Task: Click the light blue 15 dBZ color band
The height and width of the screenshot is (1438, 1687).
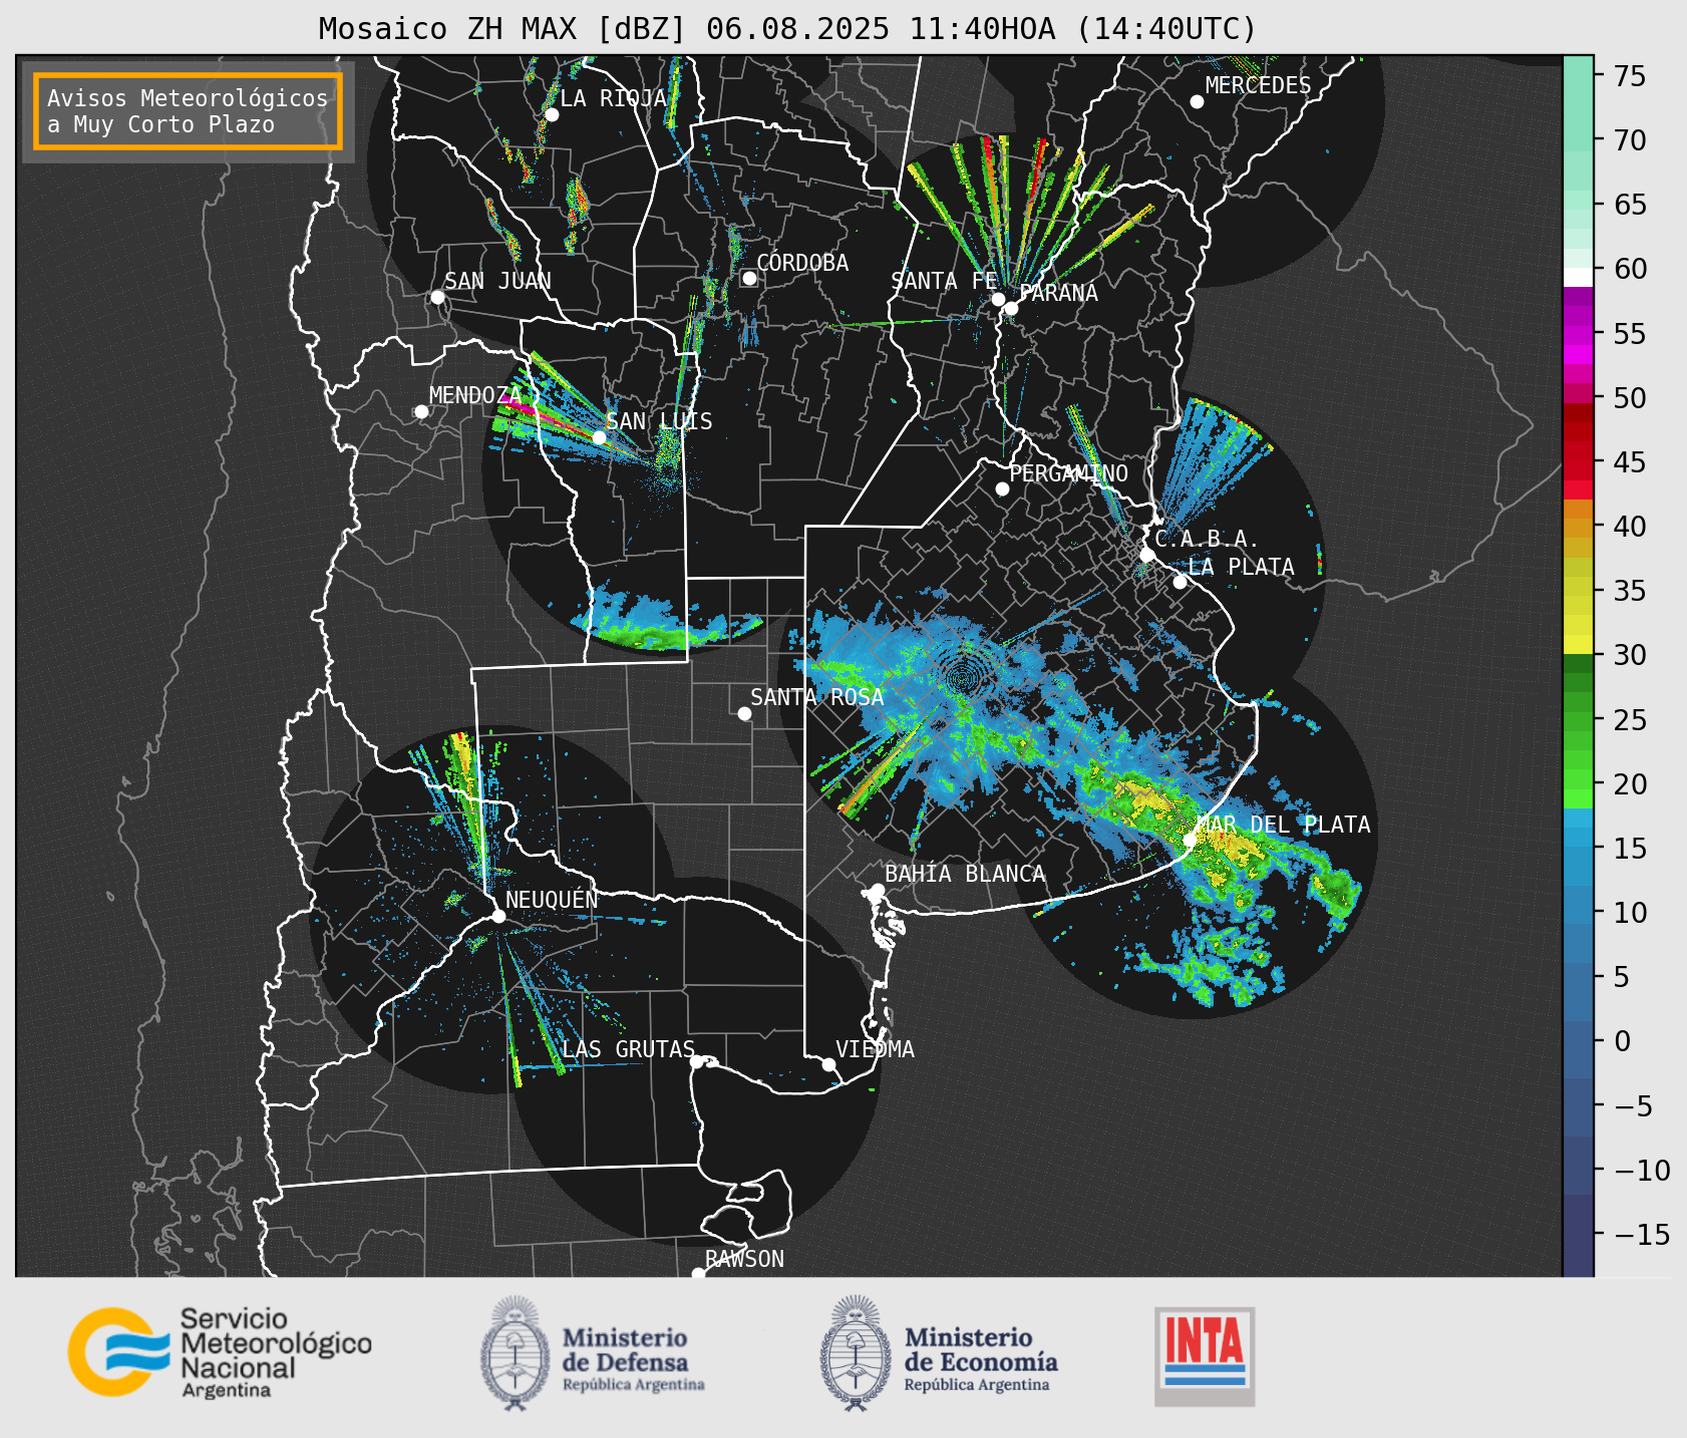Action: [x=1578, y=835]
